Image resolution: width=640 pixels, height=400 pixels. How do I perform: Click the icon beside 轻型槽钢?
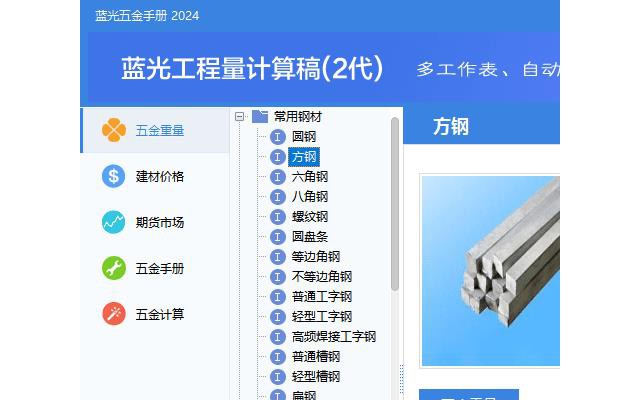[278, 377]
